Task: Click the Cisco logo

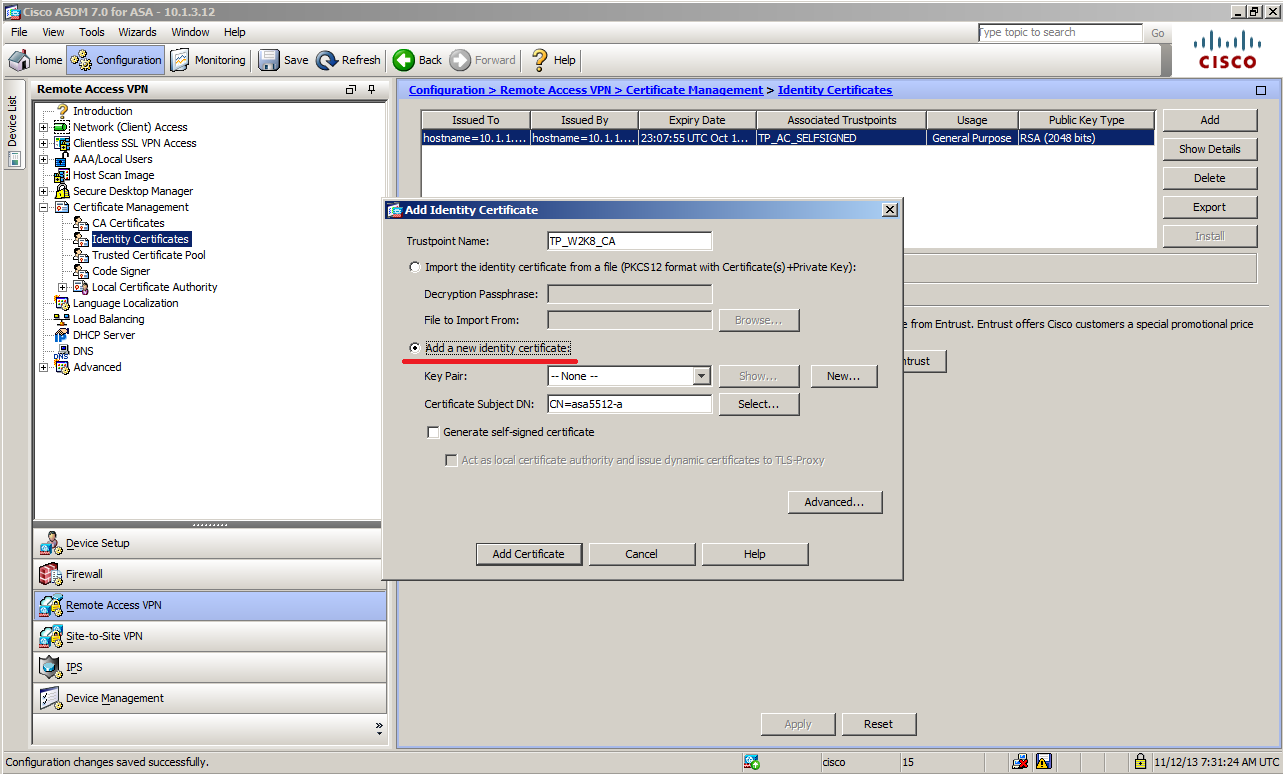Action: tap(1227, 50)
